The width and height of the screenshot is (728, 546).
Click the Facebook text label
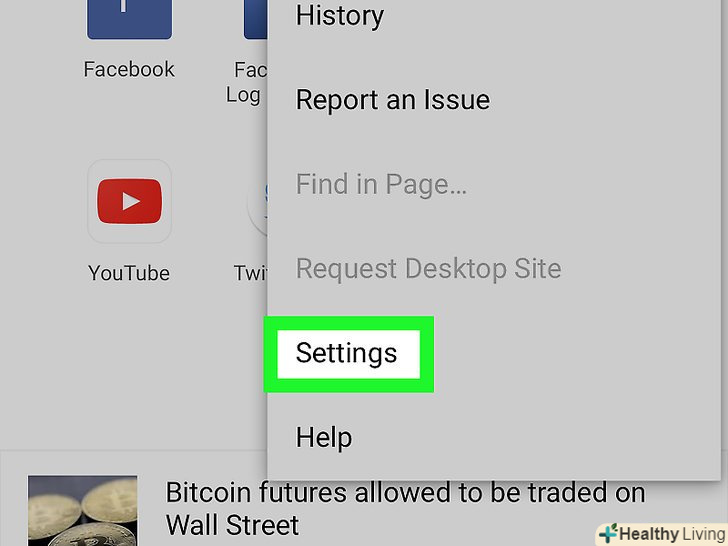click(129, 70)
